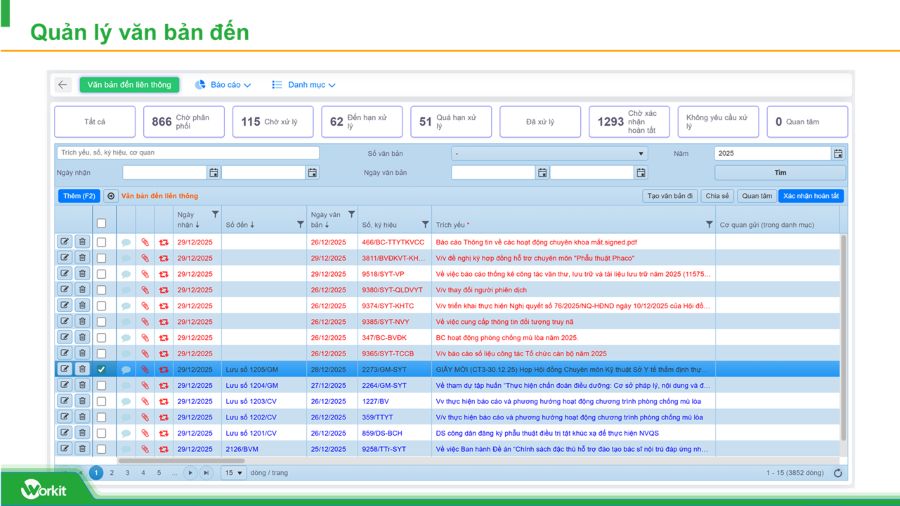The height and width of the screenshot is (506, 900).
Task: Select the 866 Chờ phân phối tab
Action: point(184,122)
